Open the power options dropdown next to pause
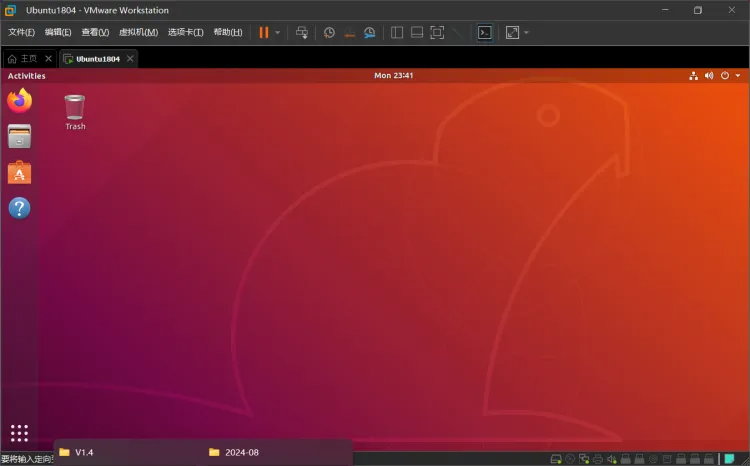 click(277, 33)
